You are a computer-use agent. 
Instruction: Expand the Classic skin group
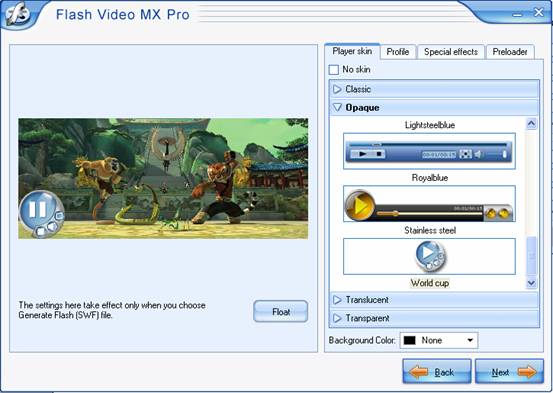click(434, 89)
